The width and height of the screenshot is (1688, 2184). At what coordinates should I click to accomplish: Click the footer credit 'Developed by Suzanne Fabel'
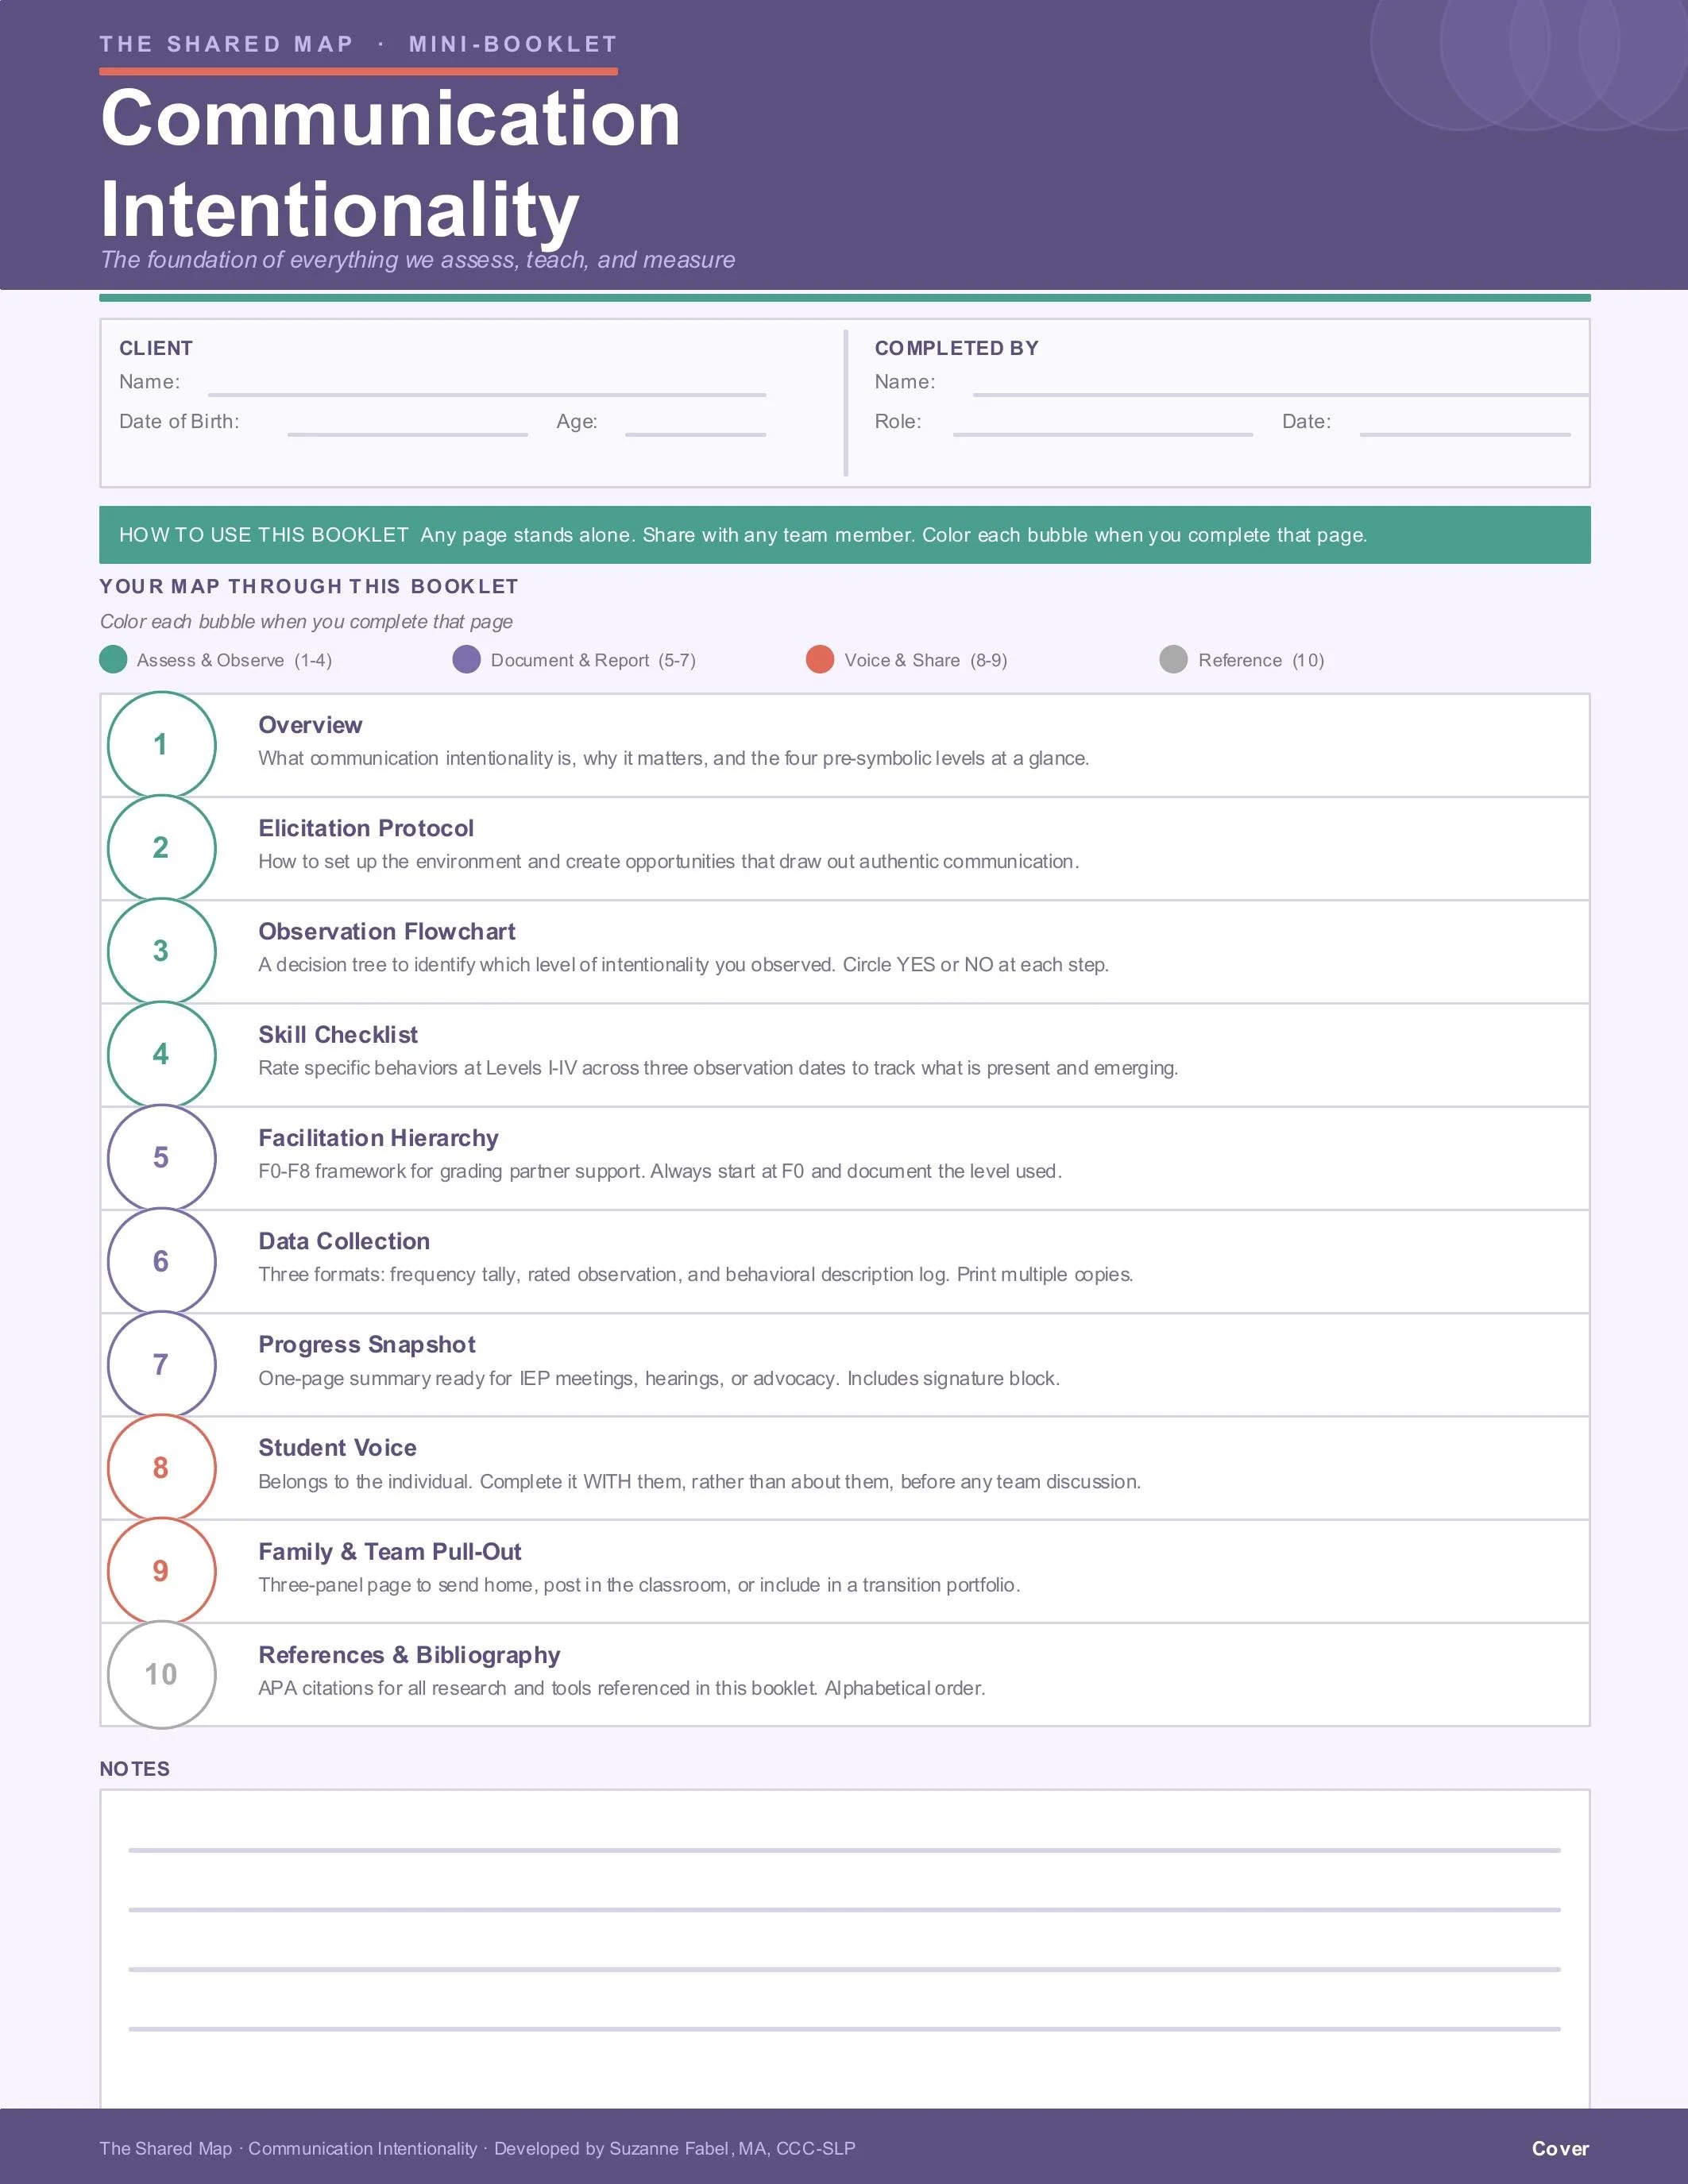[x=613, y=2148]
